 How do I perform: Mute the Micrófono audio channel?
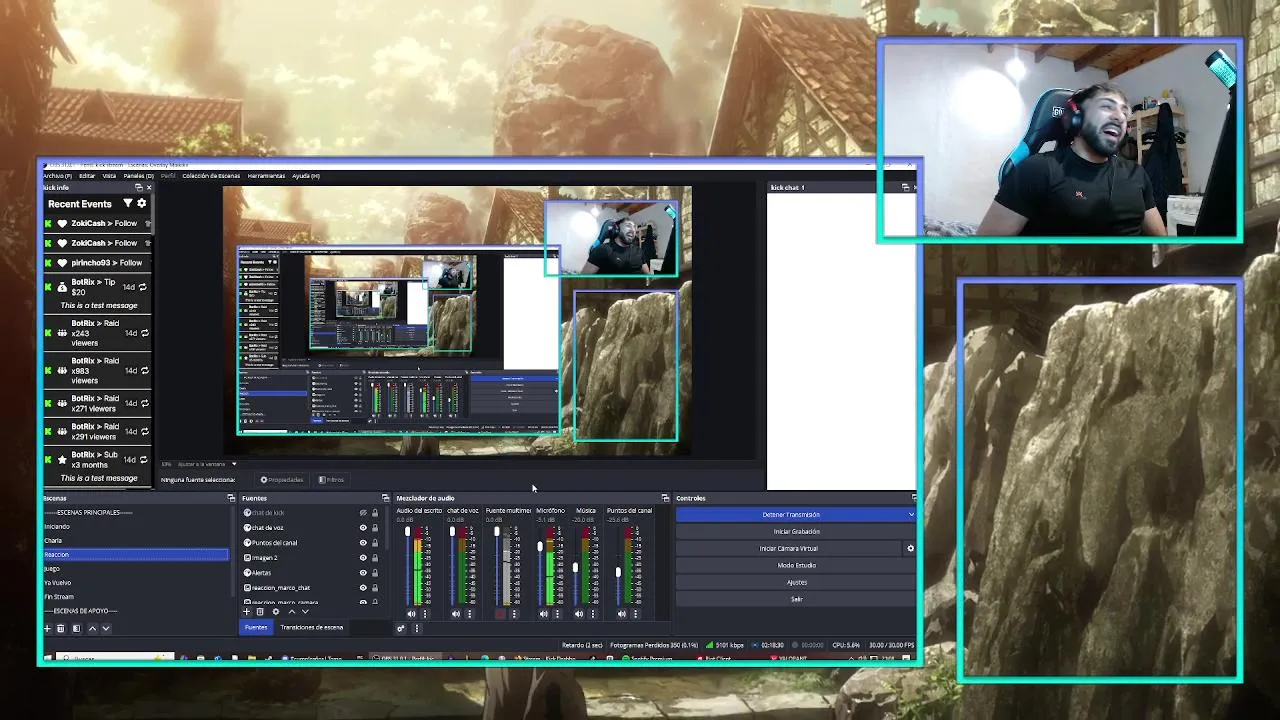544,614
